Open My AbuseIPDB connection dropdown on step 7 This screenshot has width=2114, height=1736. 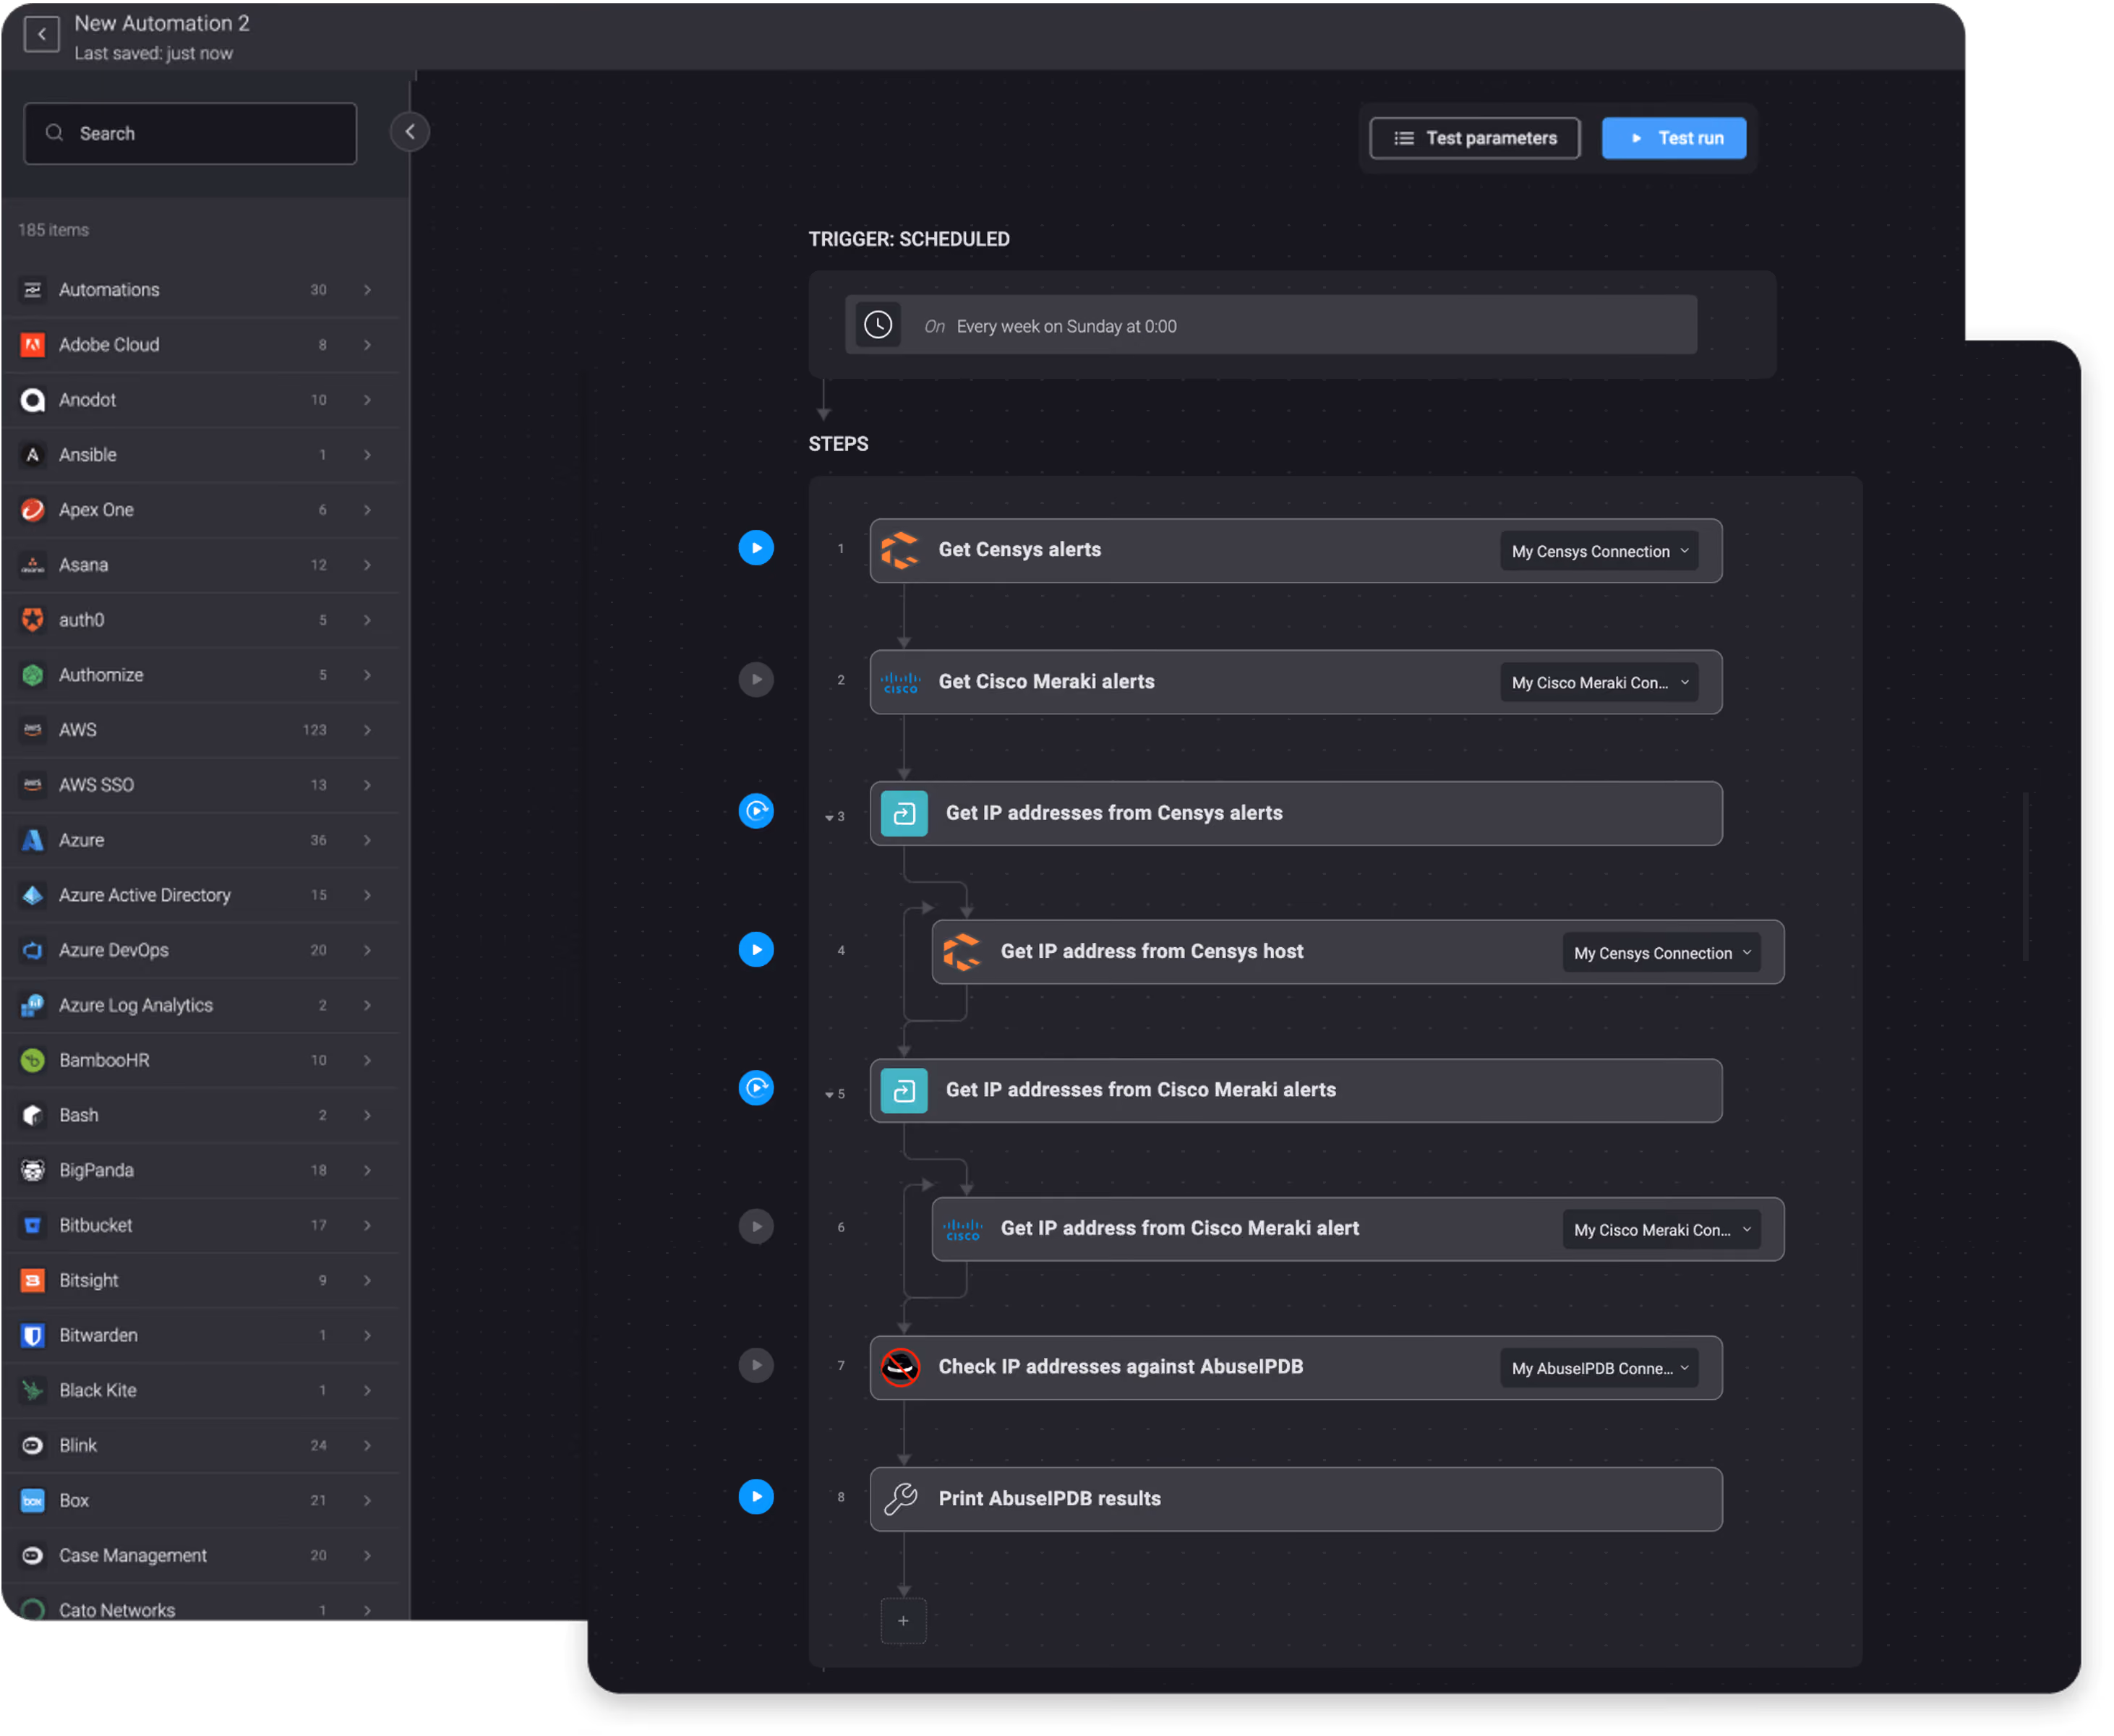(x=1601, y=1368)
